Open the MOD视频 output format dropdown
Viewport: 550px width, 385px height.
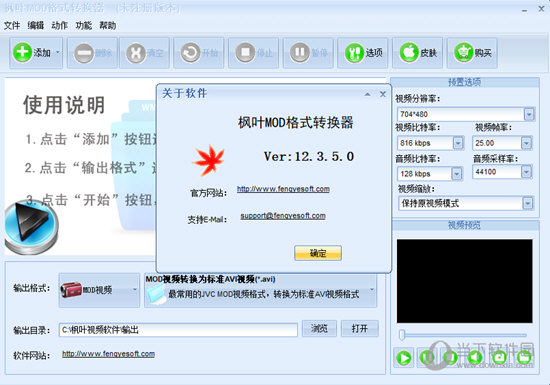click(99, 290)
